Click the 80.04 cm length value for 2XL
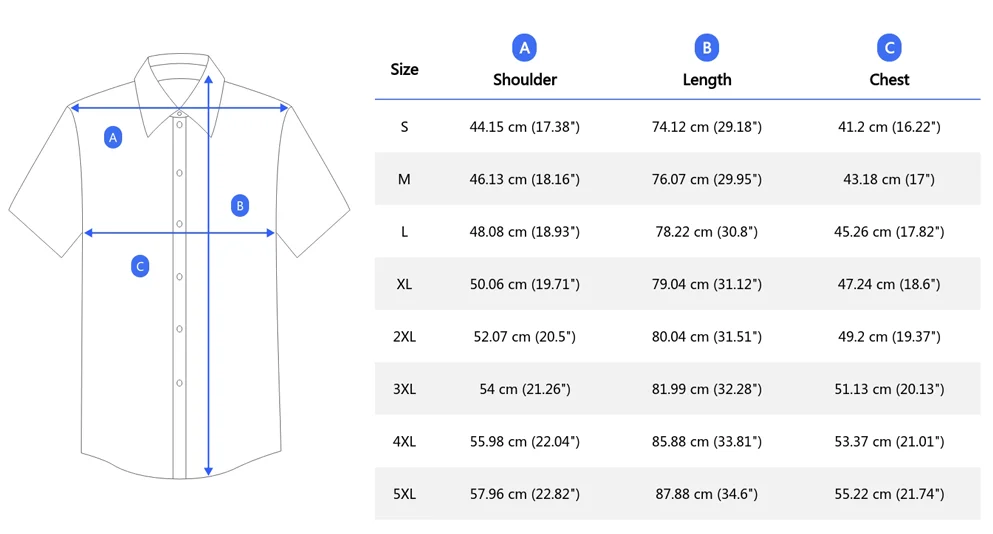This screenshot has width=993, height=534. coord(706,337)
